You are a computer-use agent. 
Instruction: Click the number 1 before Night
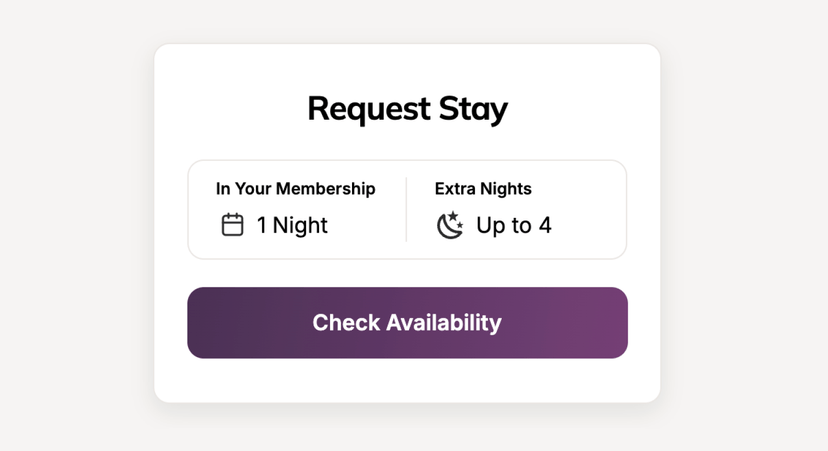pos(262,226)
